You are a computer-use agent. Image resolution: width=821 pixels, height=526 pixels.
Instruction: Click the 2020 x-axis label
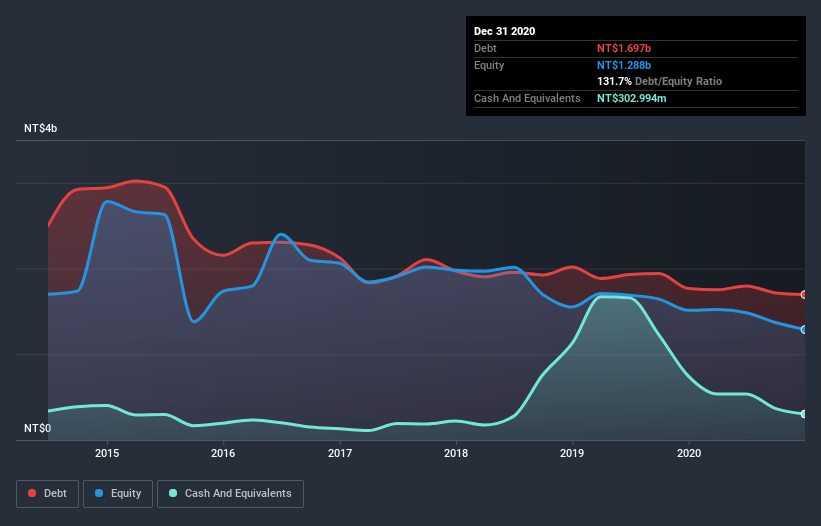tap(689, 453)
